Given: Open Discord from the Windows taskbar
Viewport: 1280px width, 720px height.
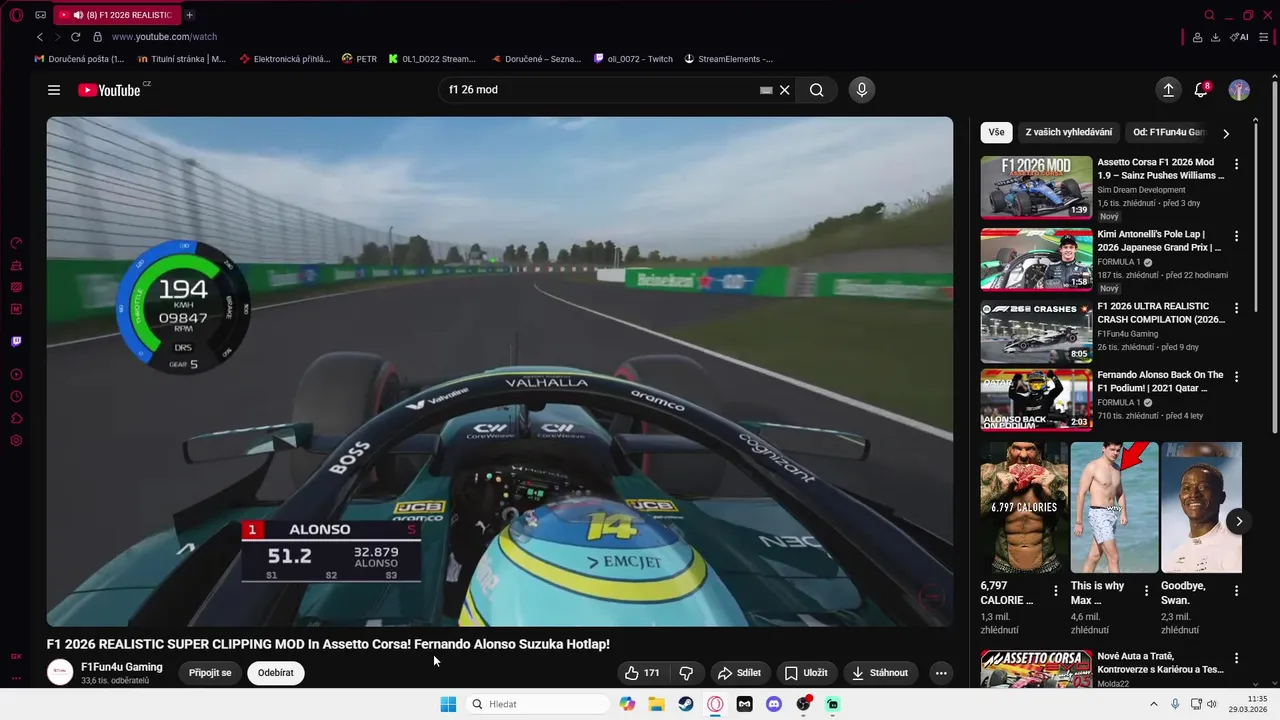Looking at the screenshot, I should click(773, 704).
